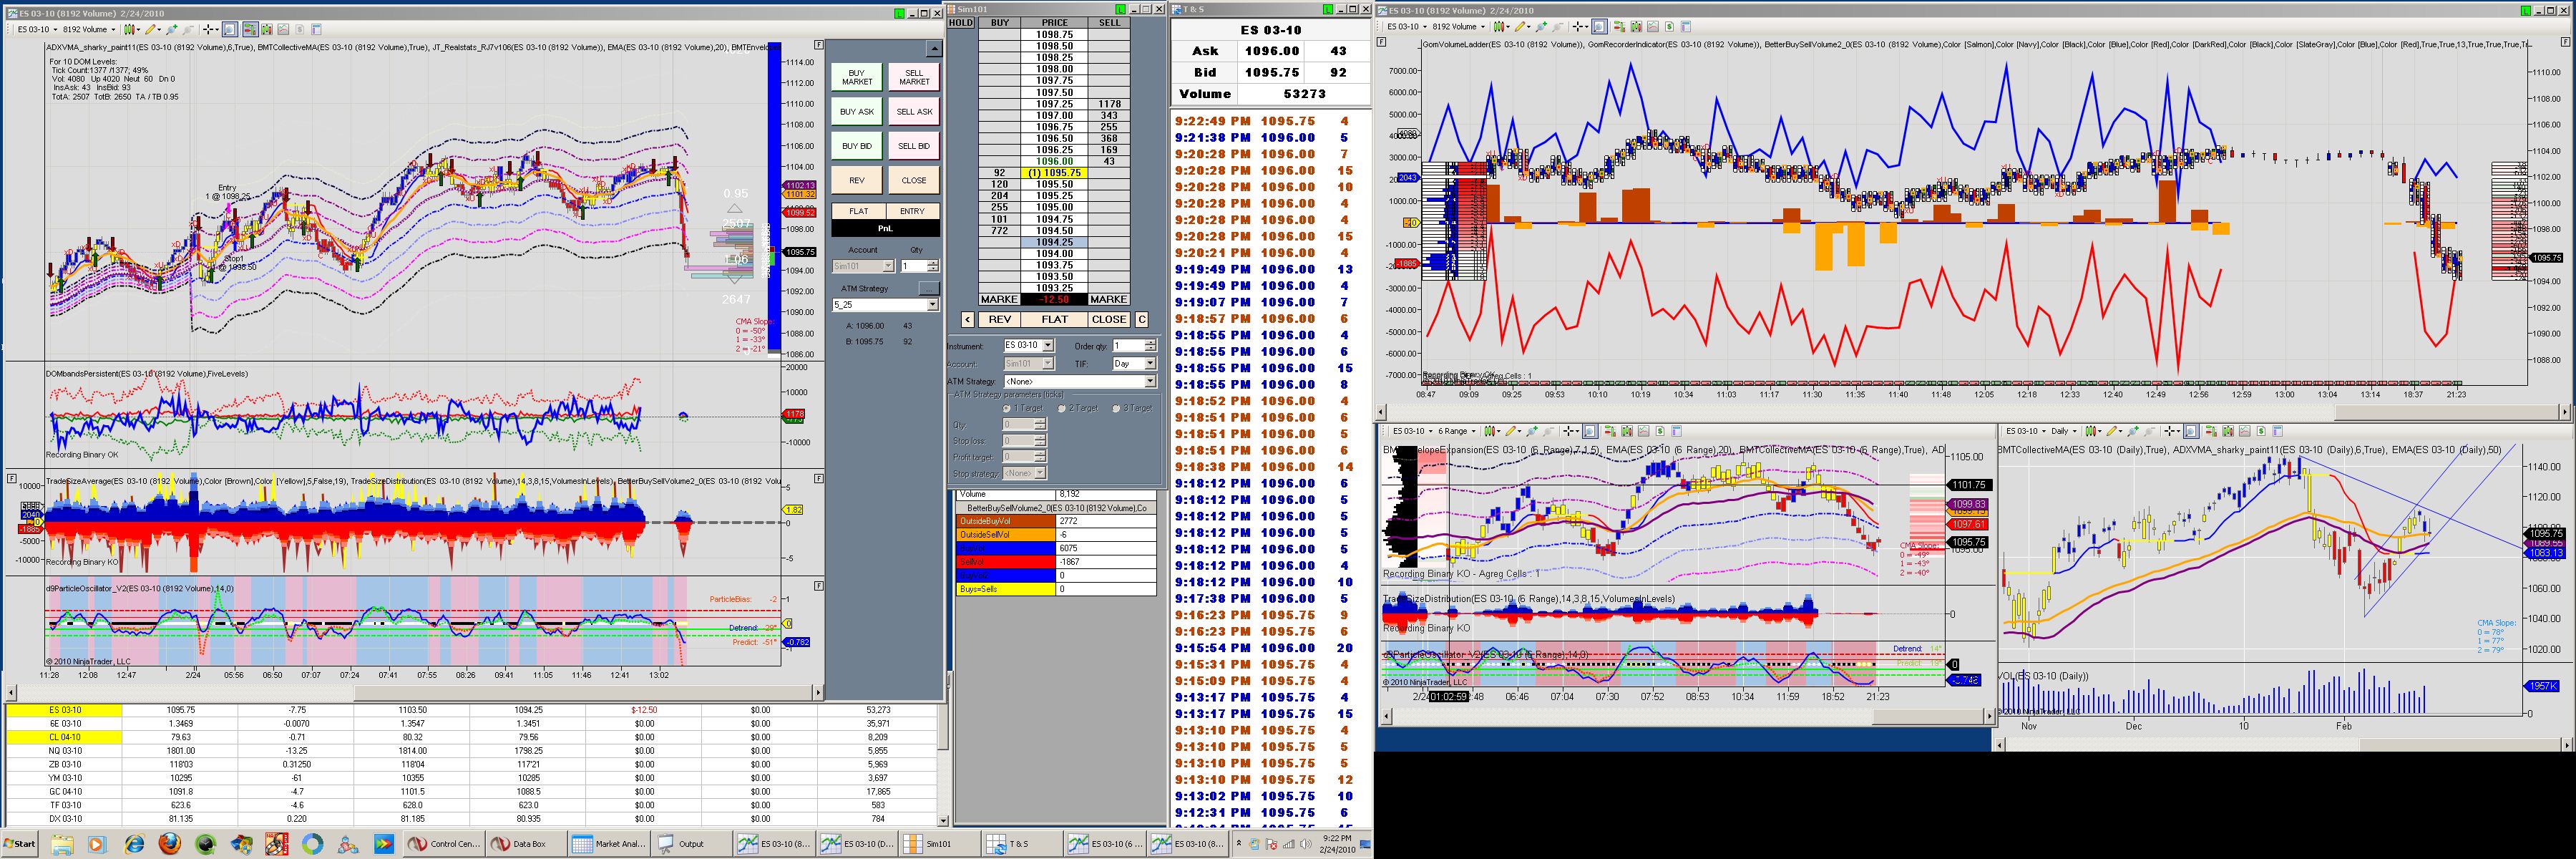Open chart style menu in ADXVMA 8192 Volume chart
This screenshot has width=2576, height=859.
coord(132,30)
